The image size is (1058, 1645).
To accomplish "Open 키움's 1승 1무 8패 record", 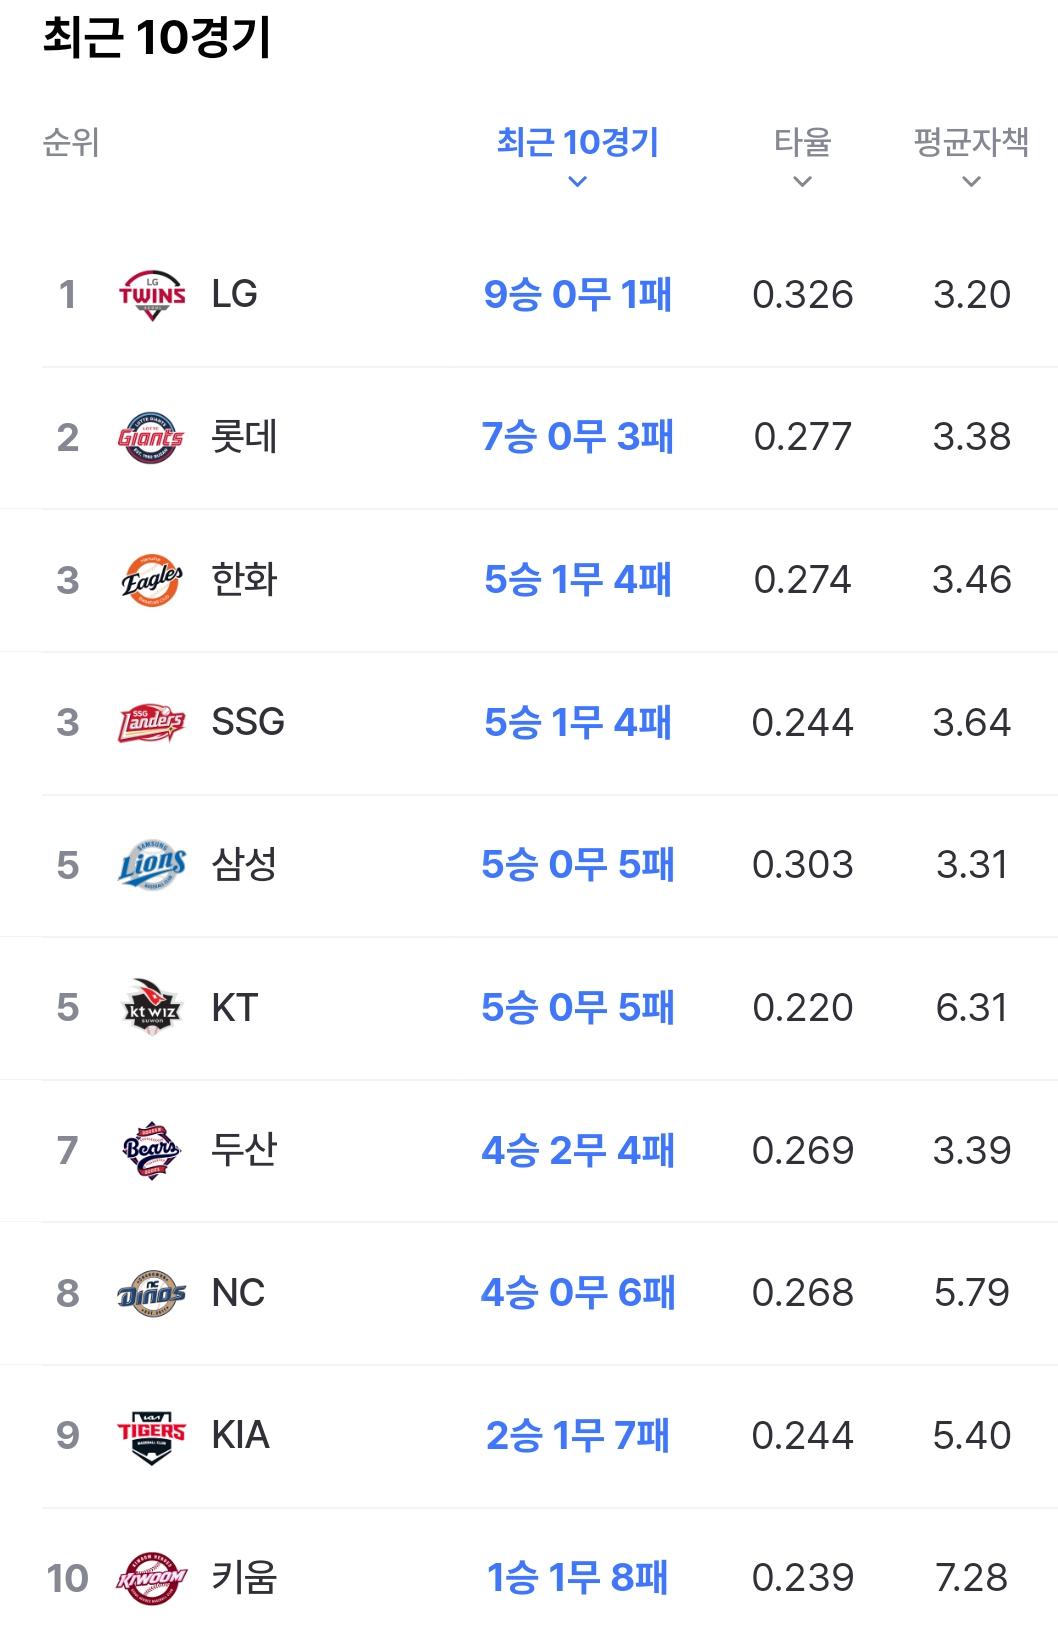I will (578, 1578).
